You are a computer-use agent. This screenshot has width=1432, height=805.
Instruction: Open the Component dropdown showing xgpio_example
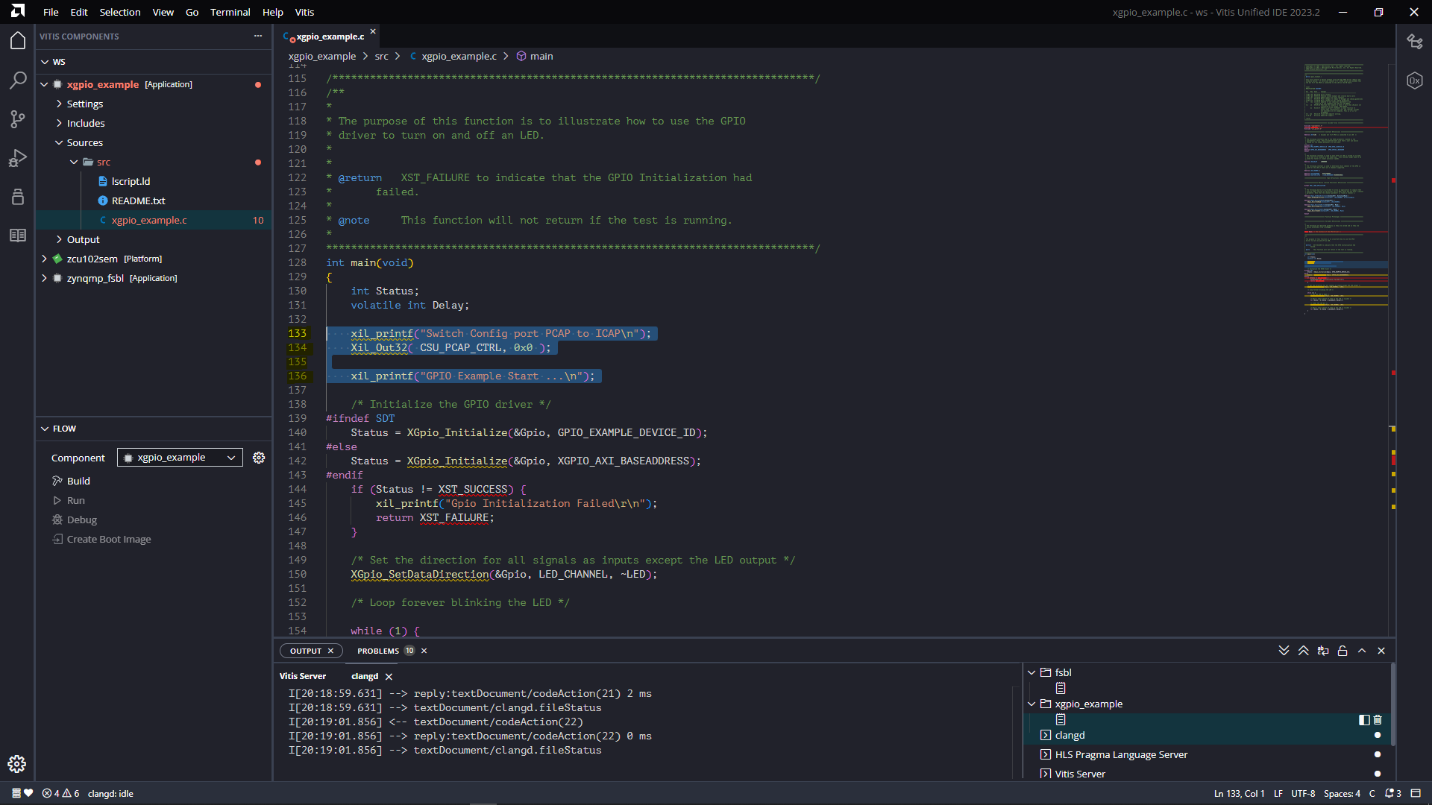click(180, 458)
